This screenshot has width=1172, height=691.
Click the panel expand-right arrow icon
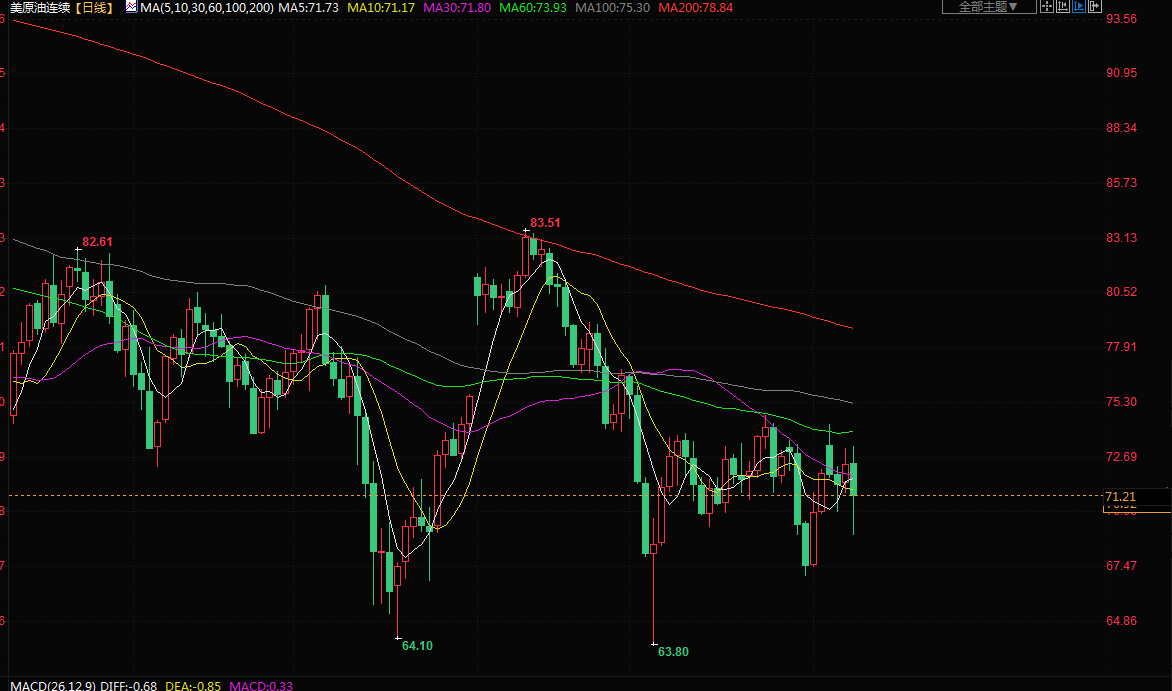click(x=1095, y=7)
